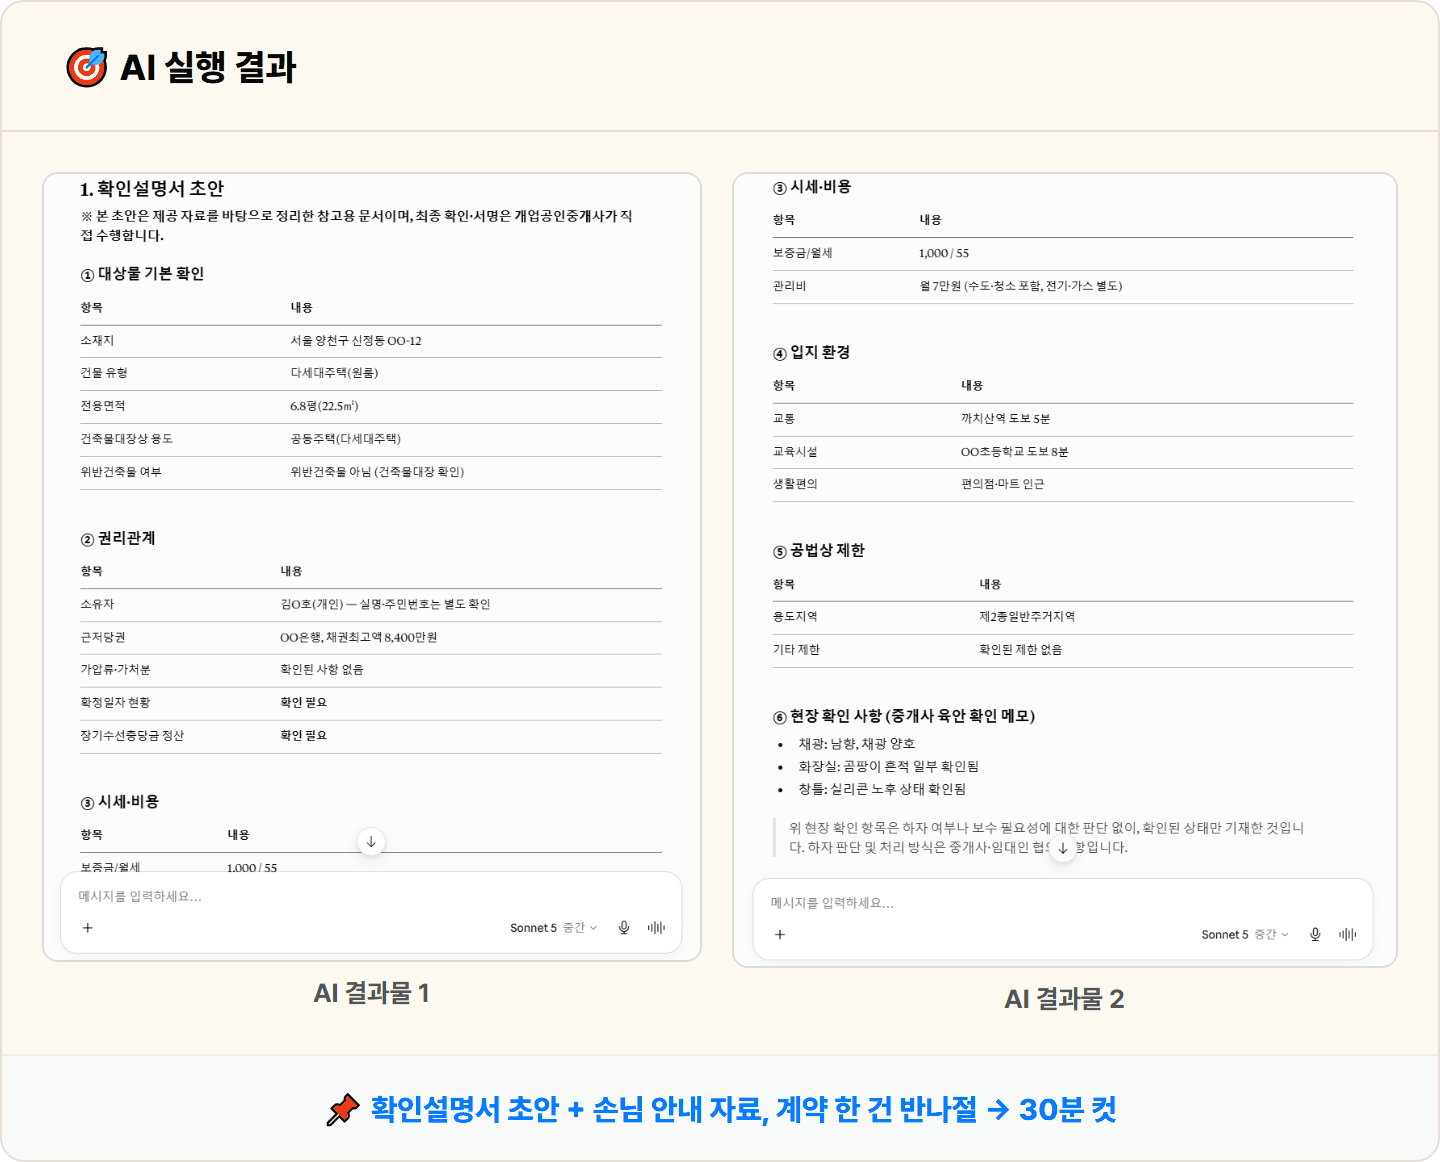Start voice mode waveform icon in AI 결과물 2

click(x=1348, y=935)
